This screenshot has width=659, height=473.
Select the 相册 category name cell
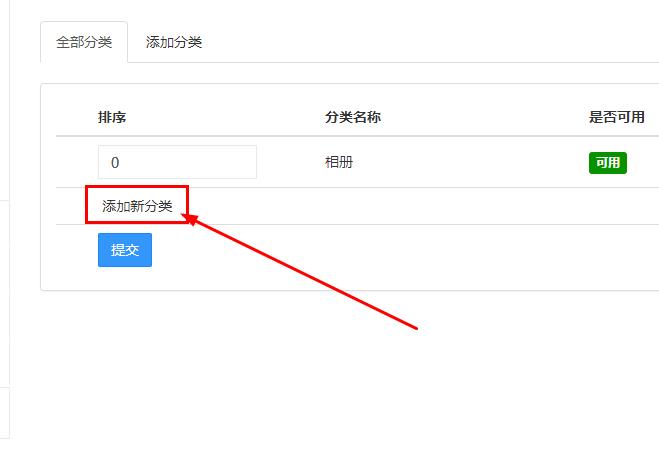[339, 162]
